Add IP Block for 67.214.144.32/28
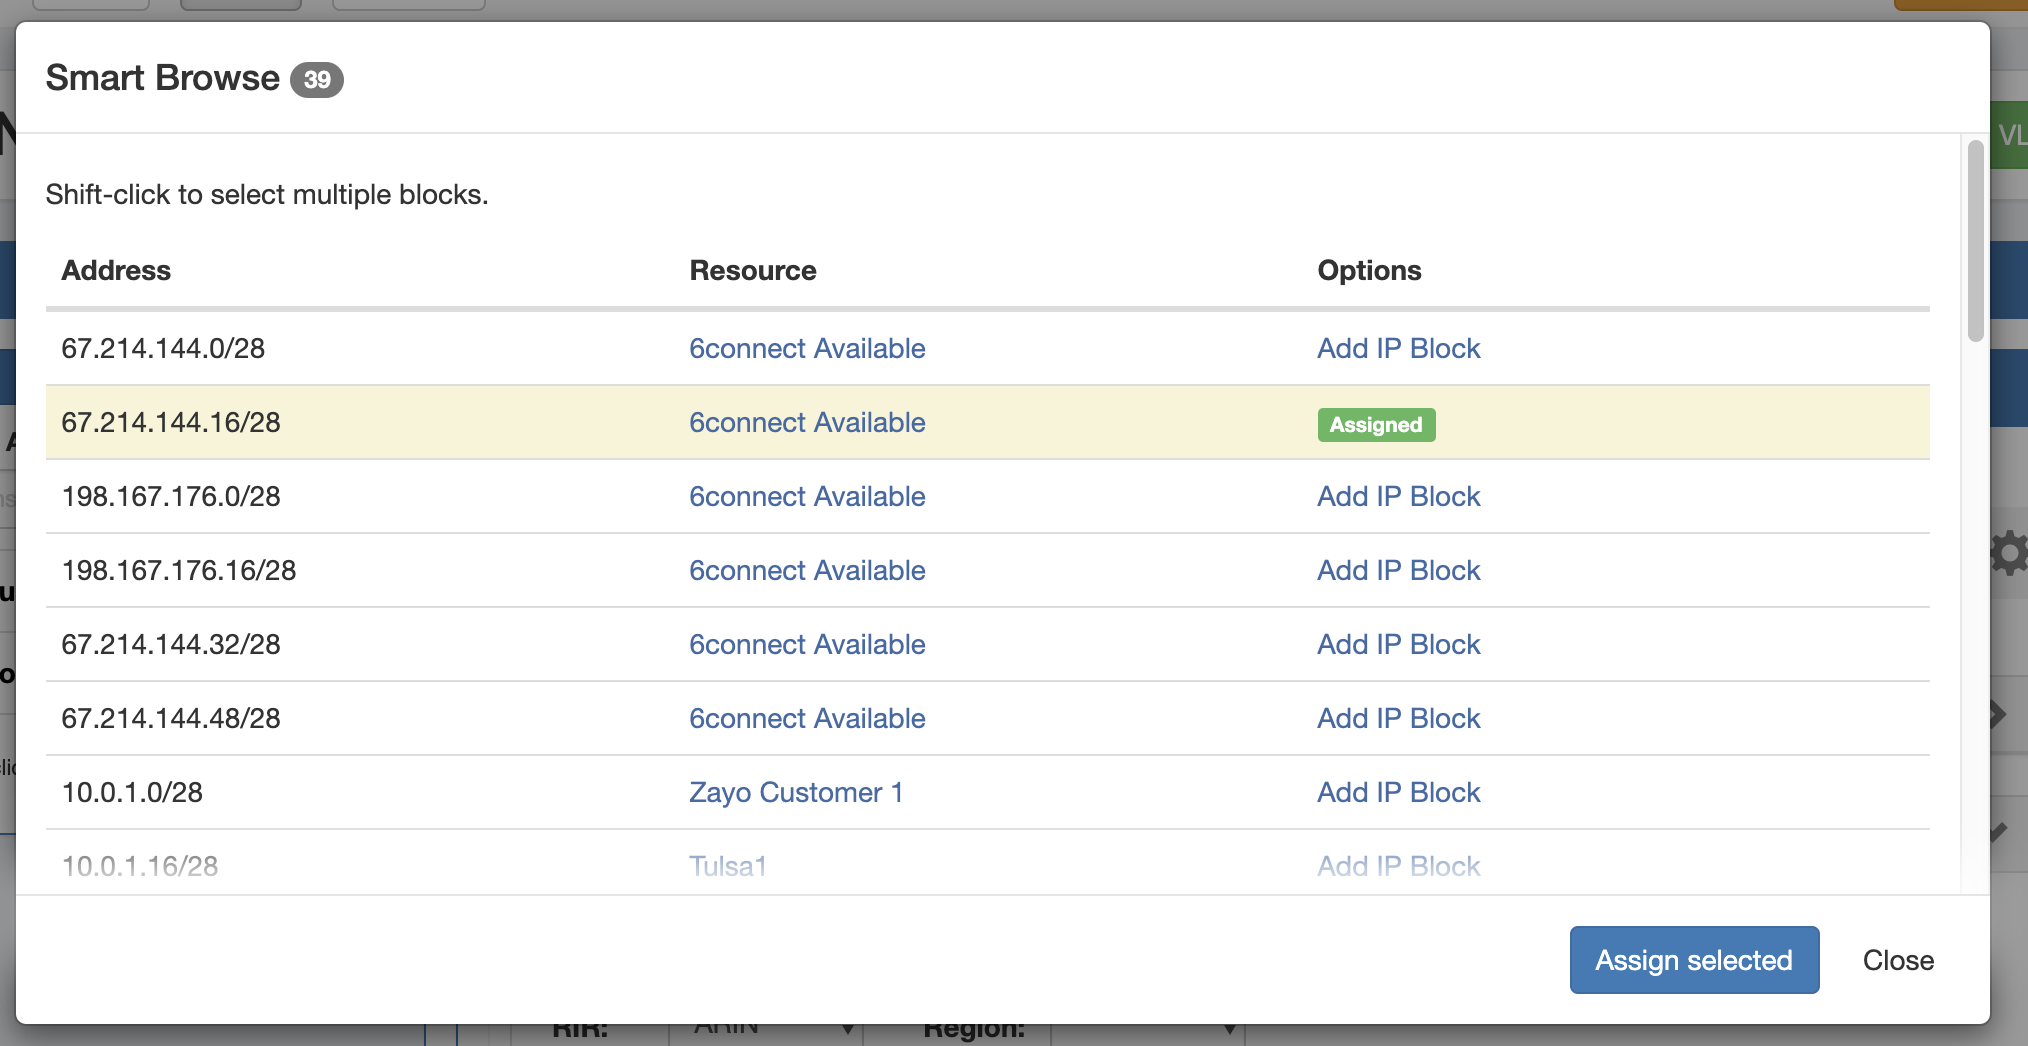This screenshot has height=1046, width=2028. 1398,644
